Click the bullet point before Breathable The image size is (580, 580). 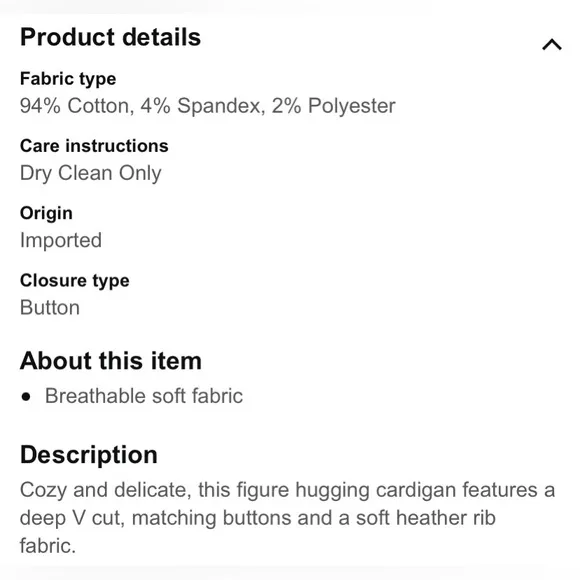coord(26,397)
